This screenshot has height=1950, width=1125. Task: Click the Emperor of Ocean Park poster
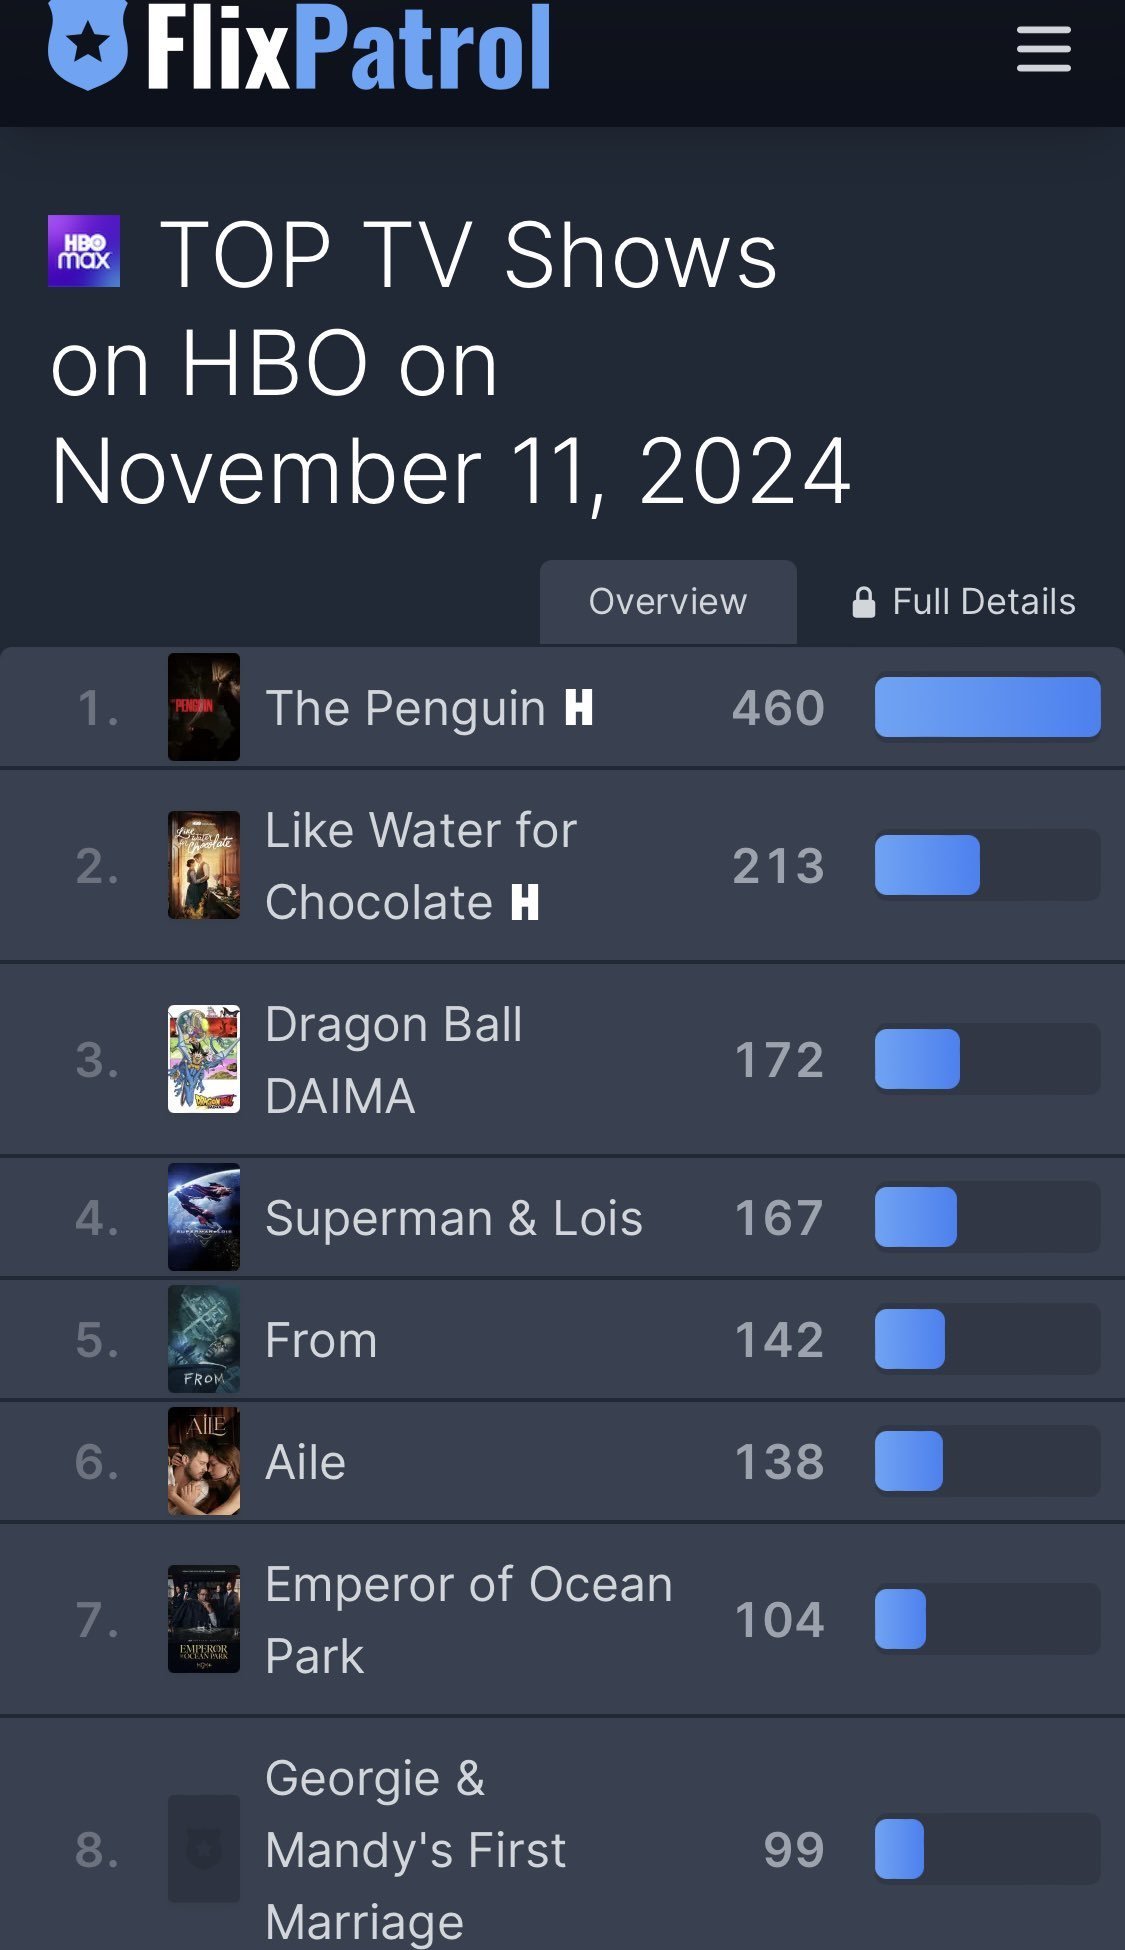coord(204,1619)
